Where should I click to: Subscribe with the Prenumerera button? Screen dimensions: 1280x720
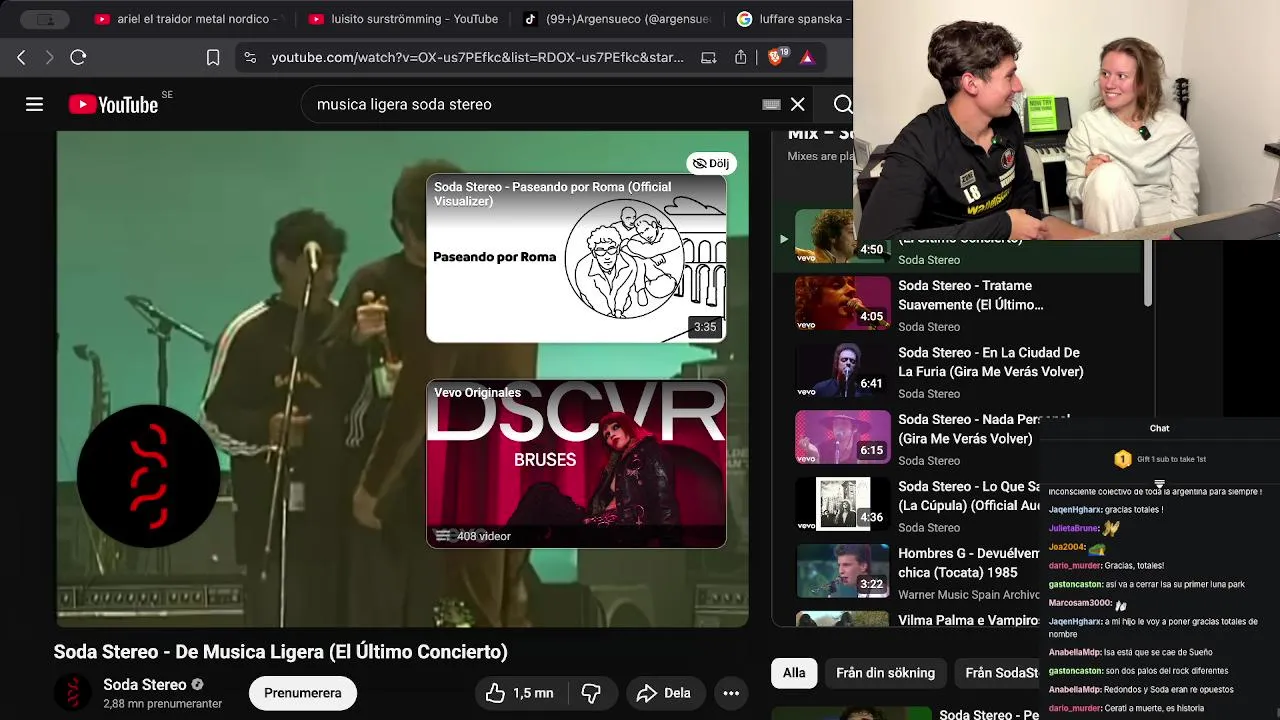[x=303, y=693]
